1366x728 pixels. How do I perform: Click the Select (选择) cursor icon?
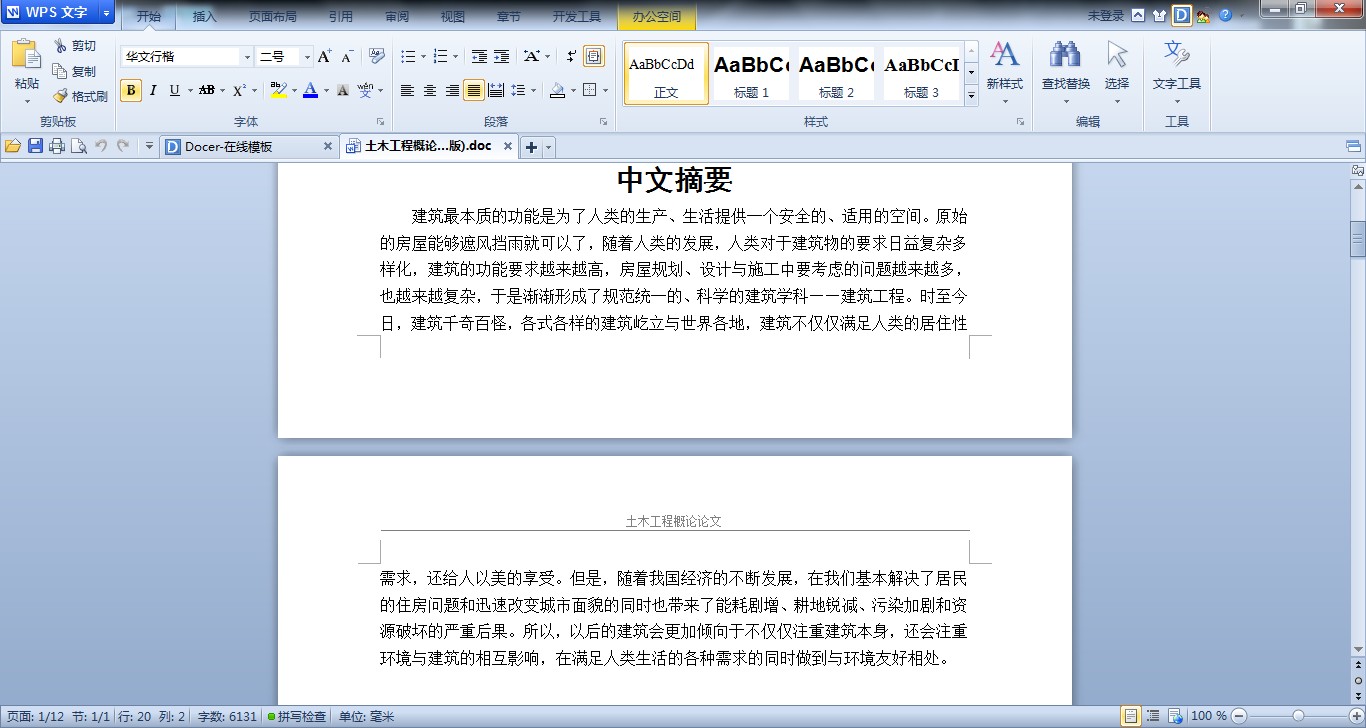pos(1117,54)
